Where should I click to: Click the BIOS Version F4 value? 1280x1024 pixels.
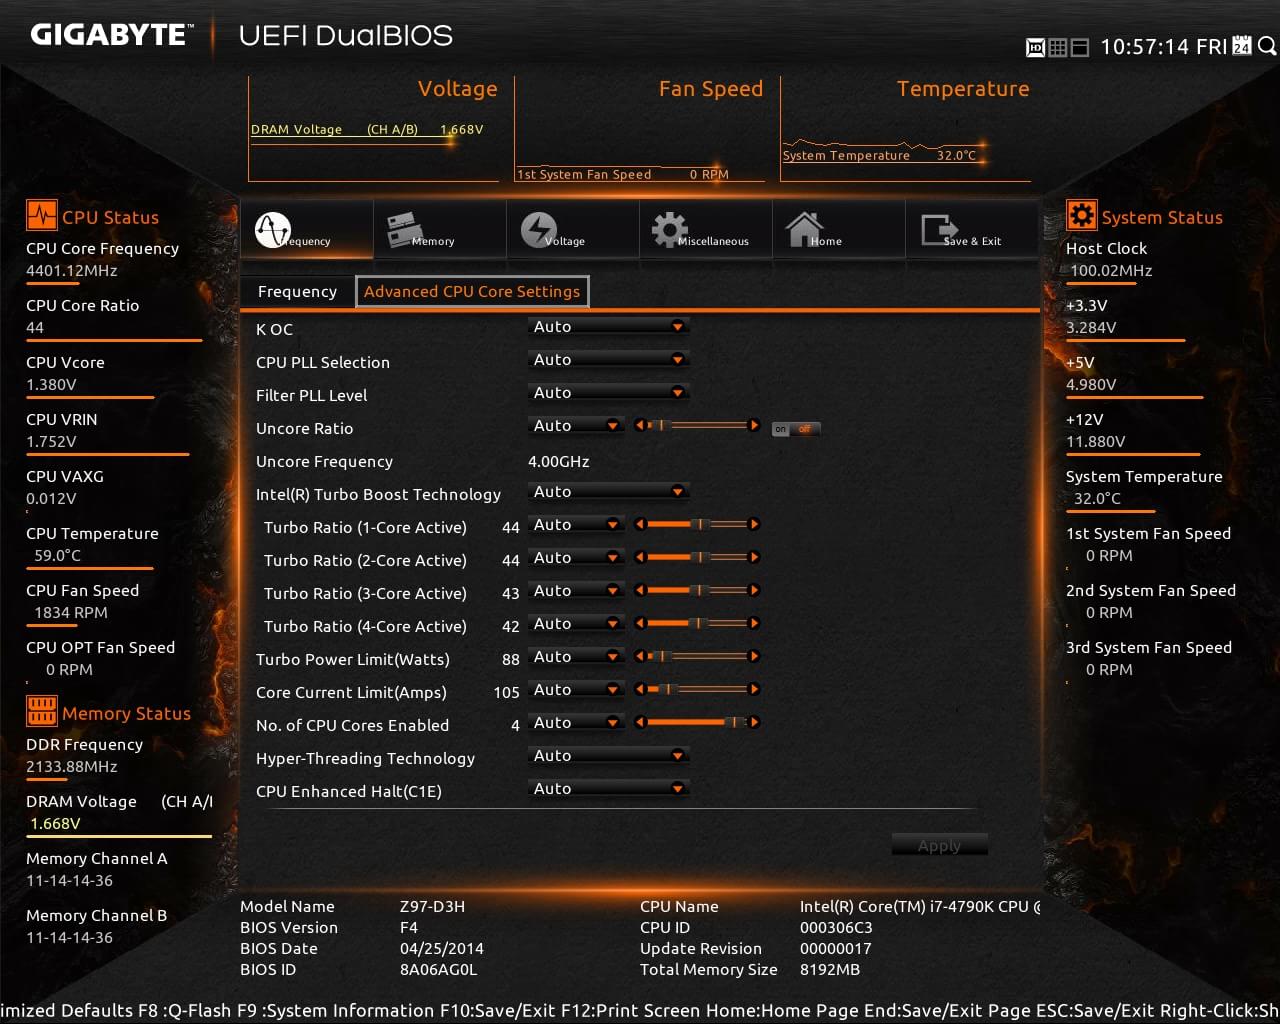pos(409,927)
